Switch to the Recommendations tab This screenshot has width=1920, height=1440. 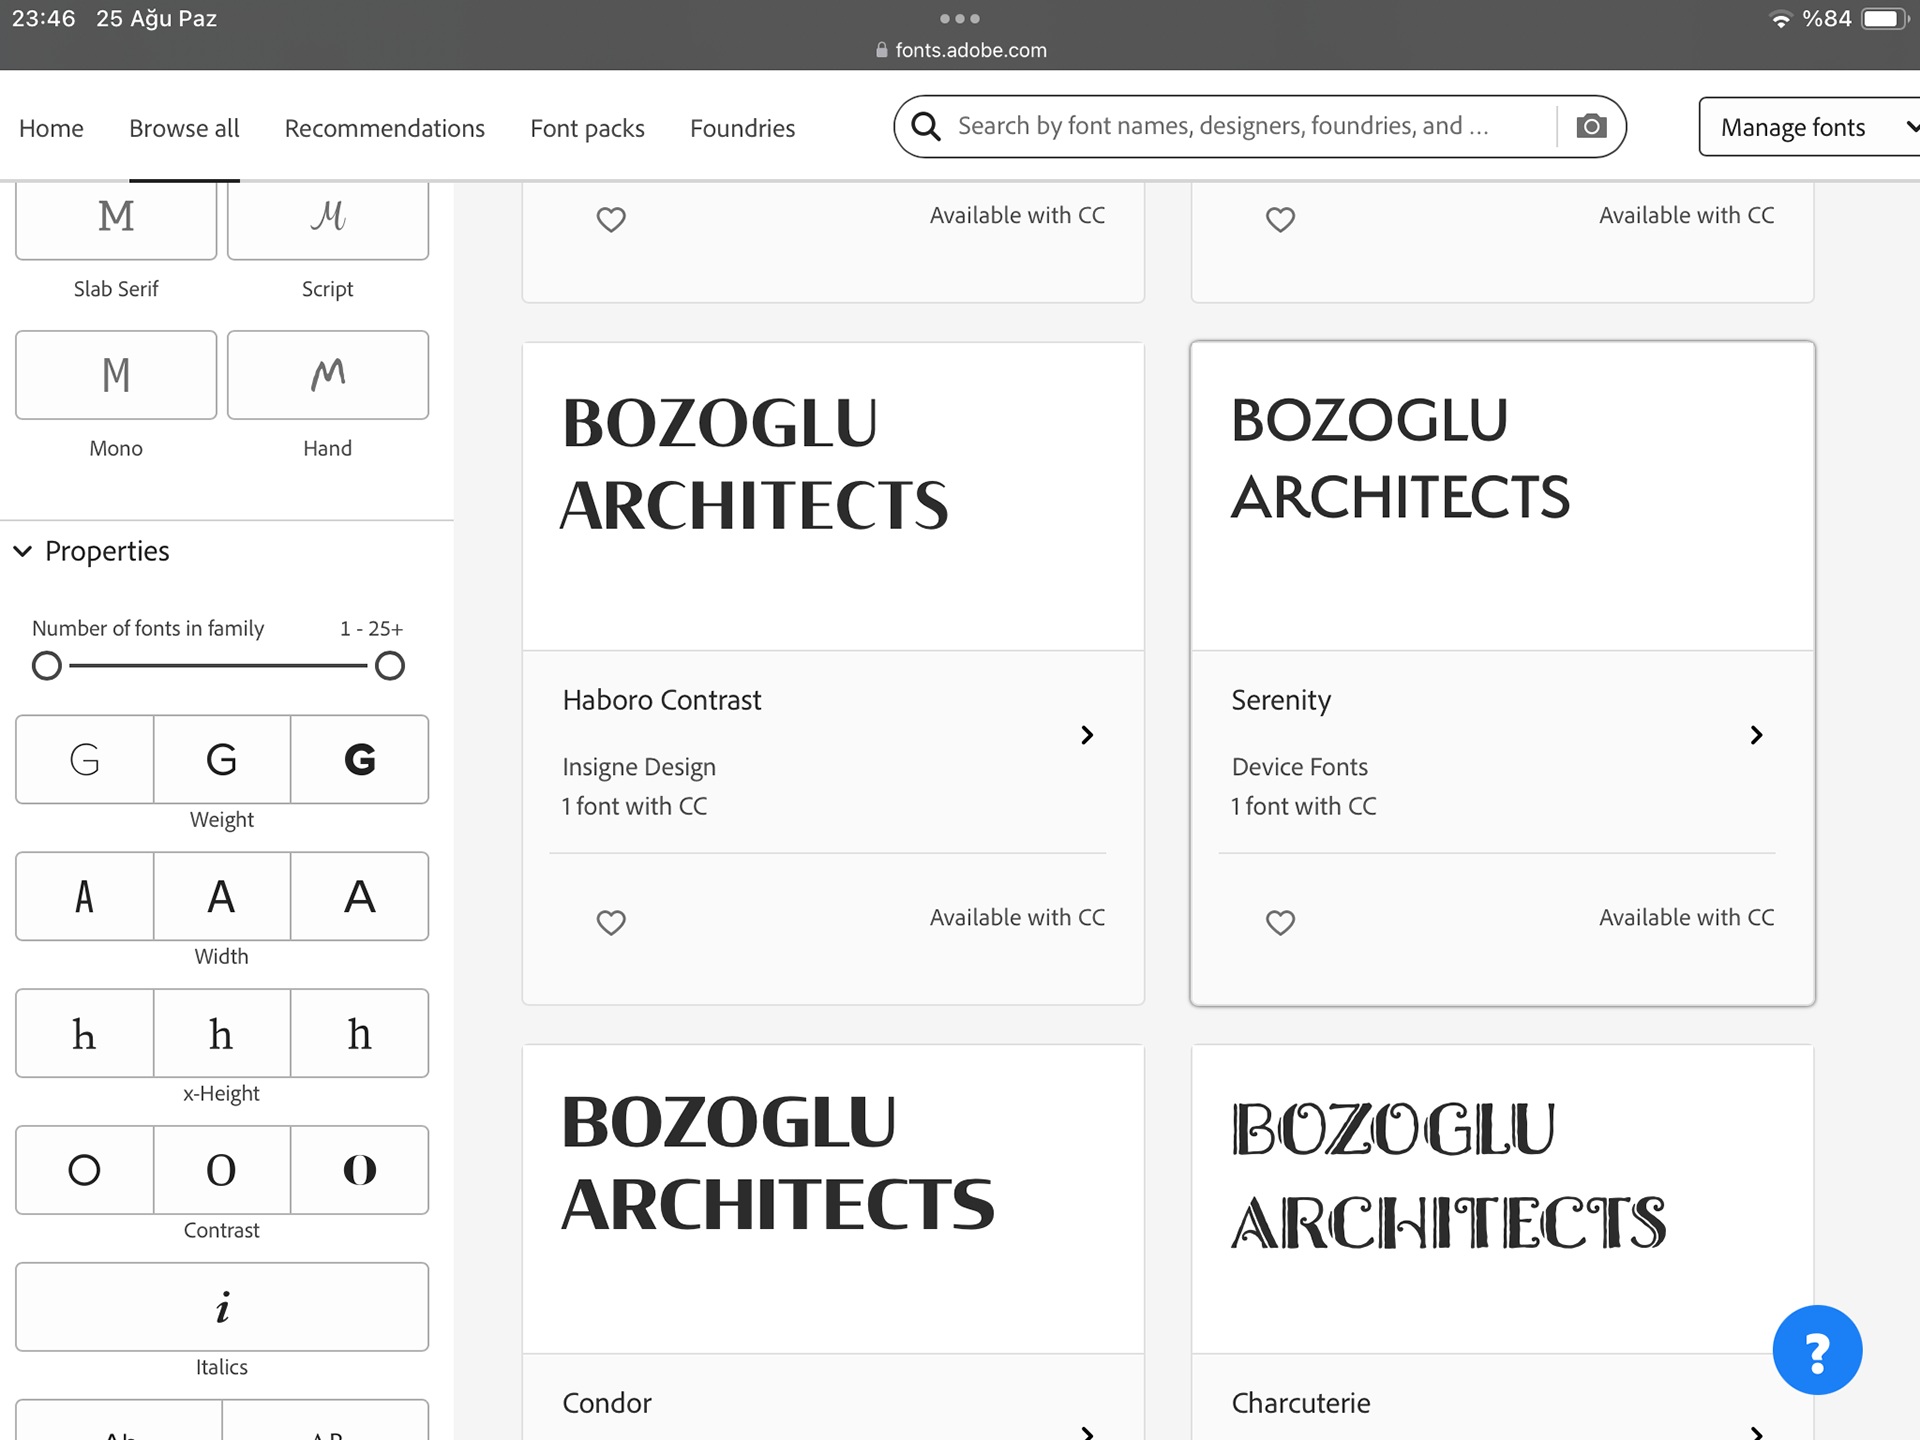click(x=384, y=128)
